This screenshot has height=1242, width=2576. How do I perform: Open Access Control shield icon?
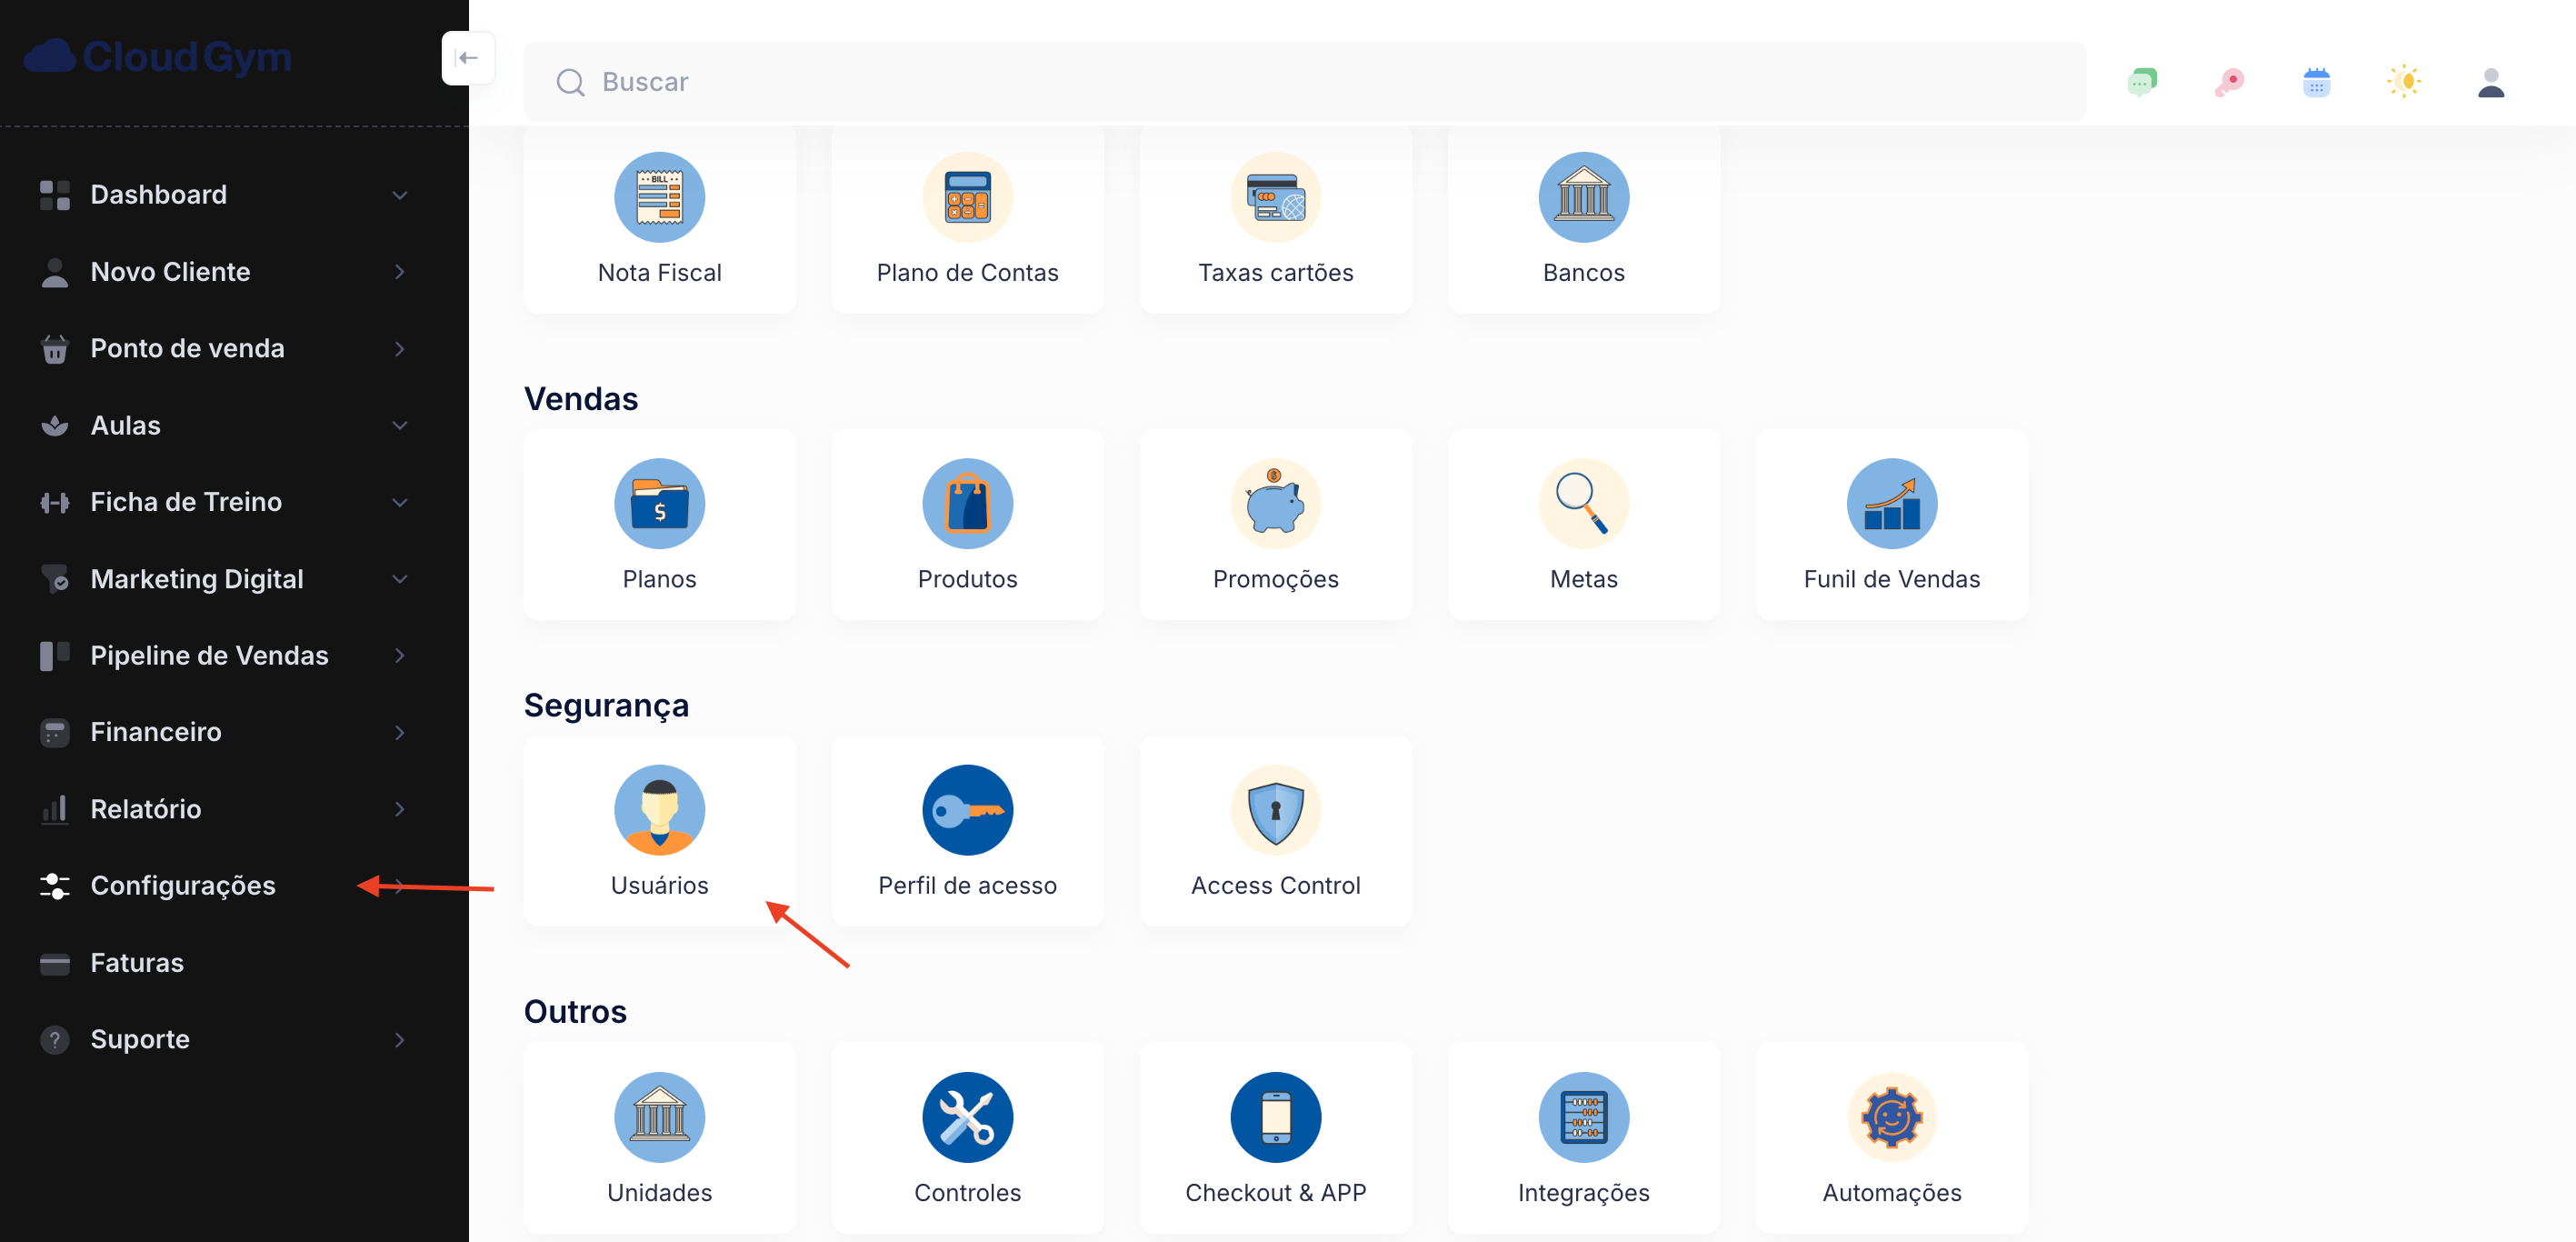coord(1275,810)
